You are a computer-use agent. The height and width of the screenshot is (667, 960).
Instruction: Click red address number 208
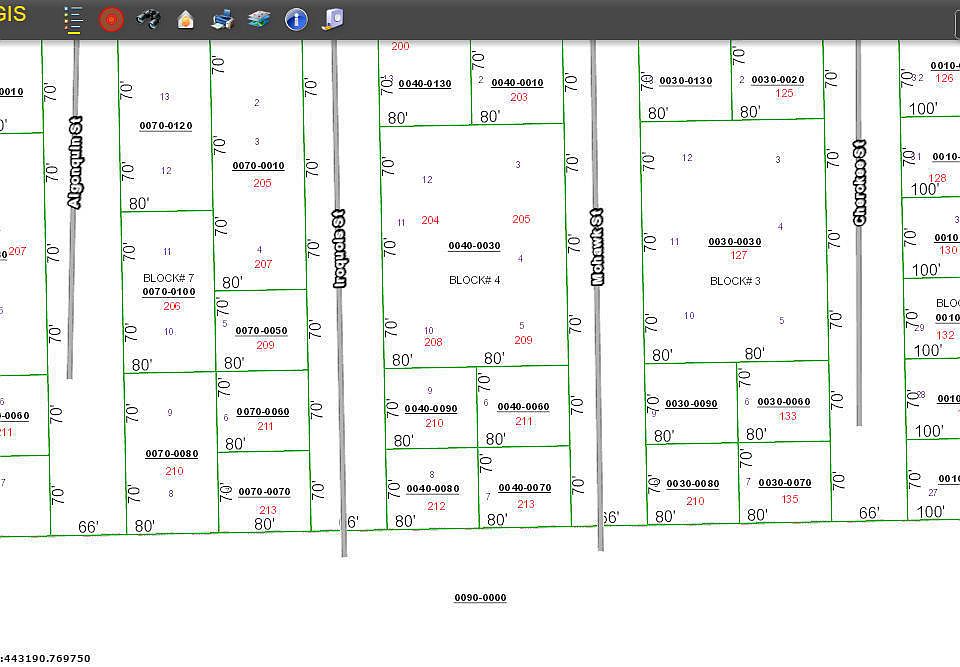433,342
